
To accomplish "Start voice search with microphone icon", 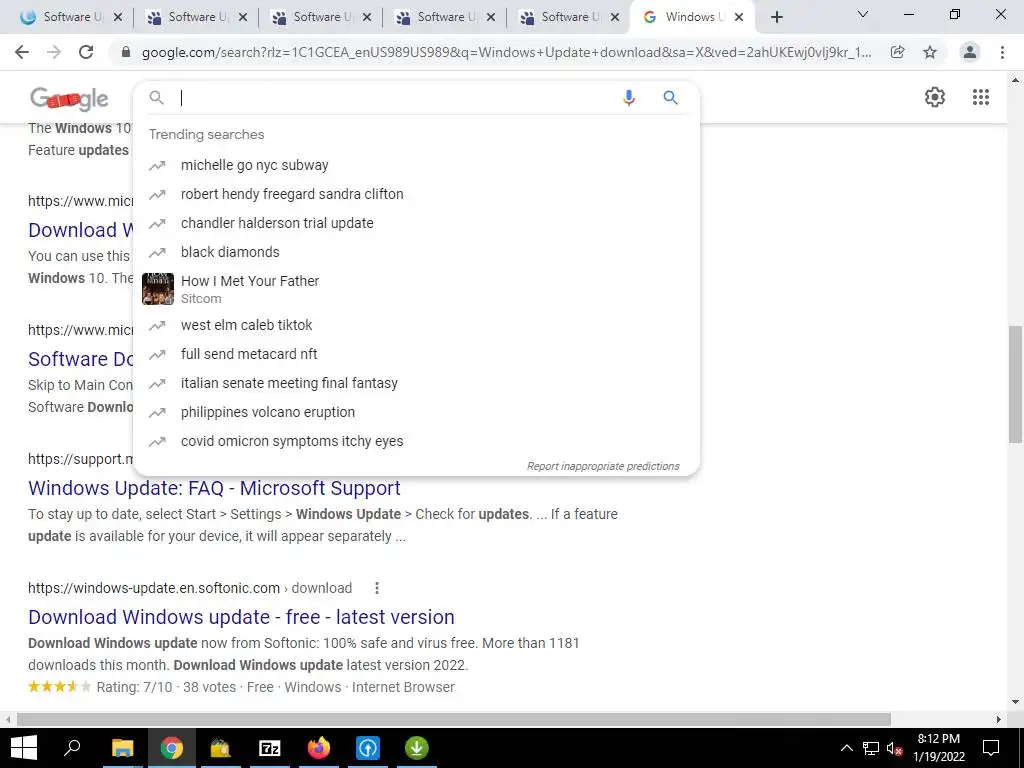I will pos(628,98).
